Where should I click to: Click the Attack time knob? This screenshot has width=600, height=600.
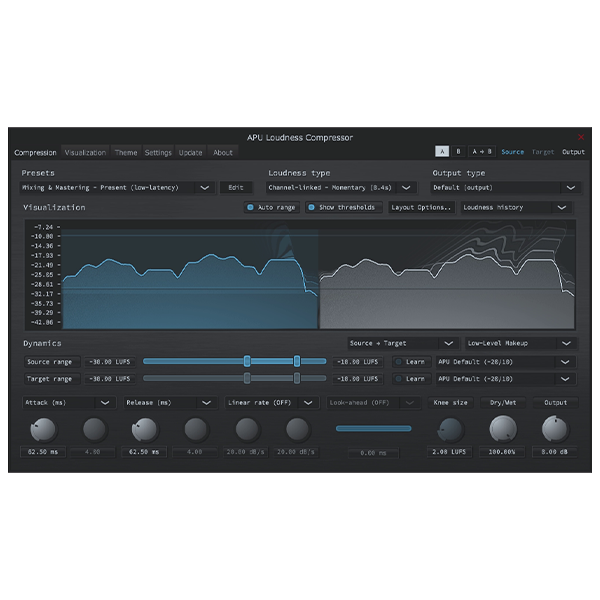click(x=43, y=429)
